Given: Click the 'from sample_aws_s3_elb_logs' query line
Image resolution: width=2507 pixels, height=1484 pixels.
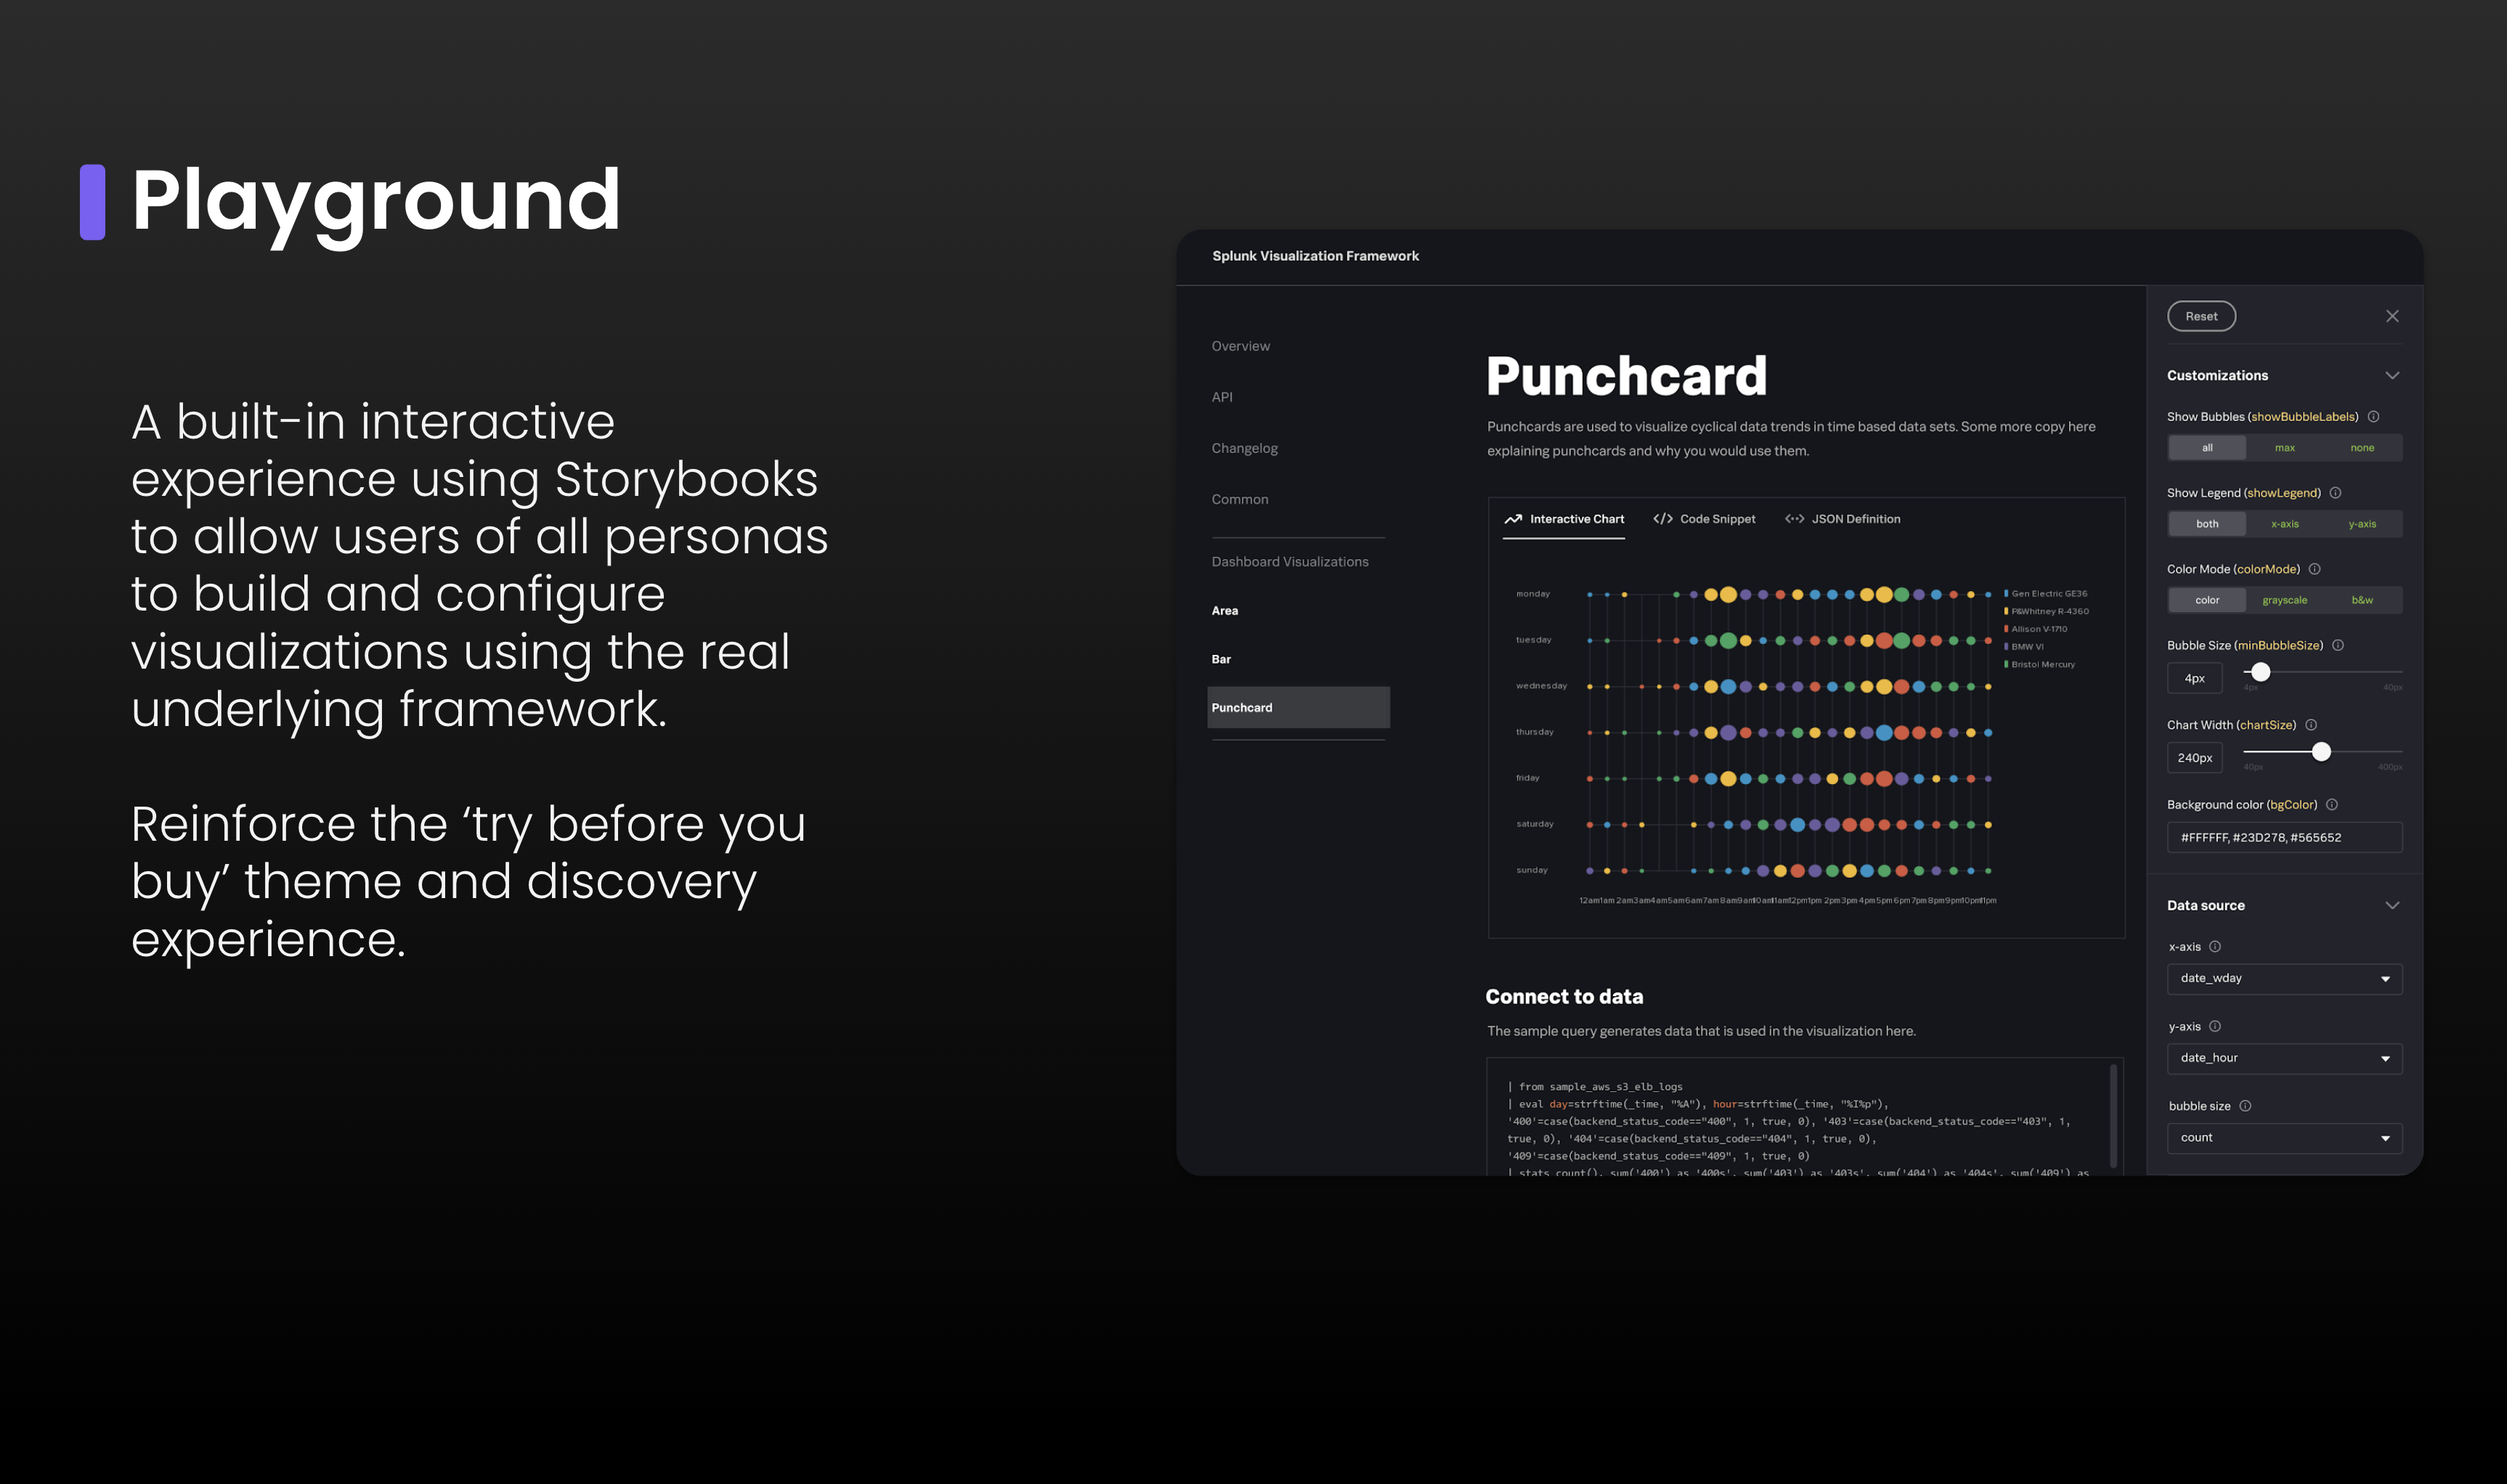Looking at the screenshot, I should coord(1595,1087).
